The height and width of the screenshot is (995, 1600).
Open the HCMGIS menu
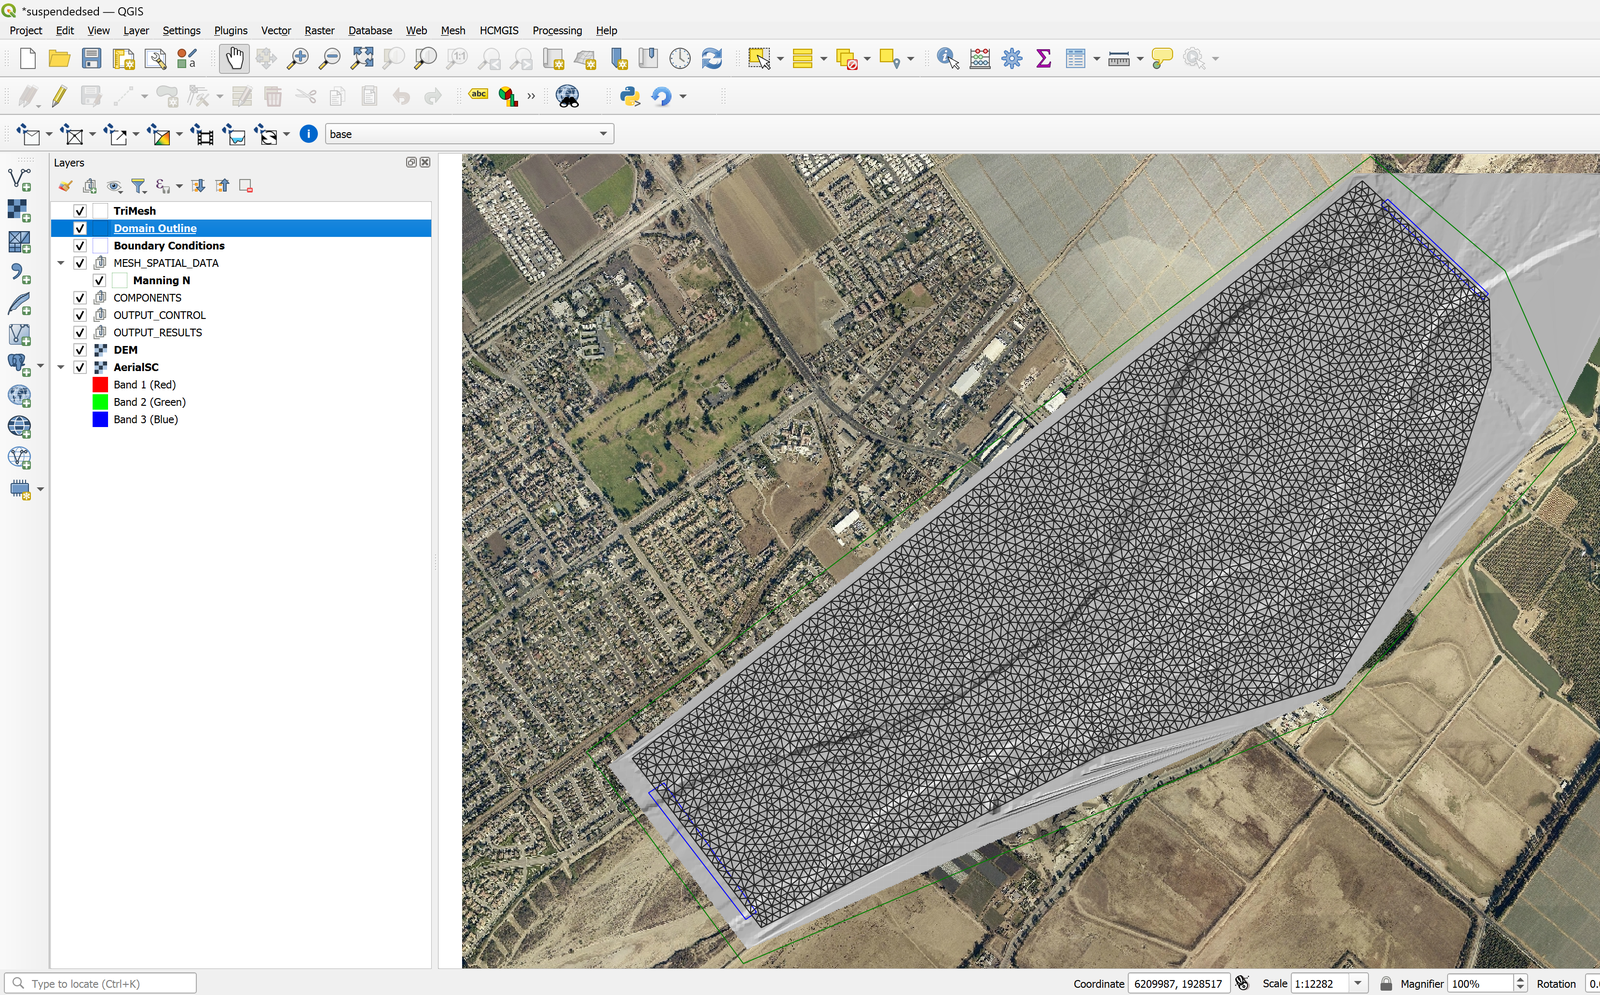[x=498, y=31]
